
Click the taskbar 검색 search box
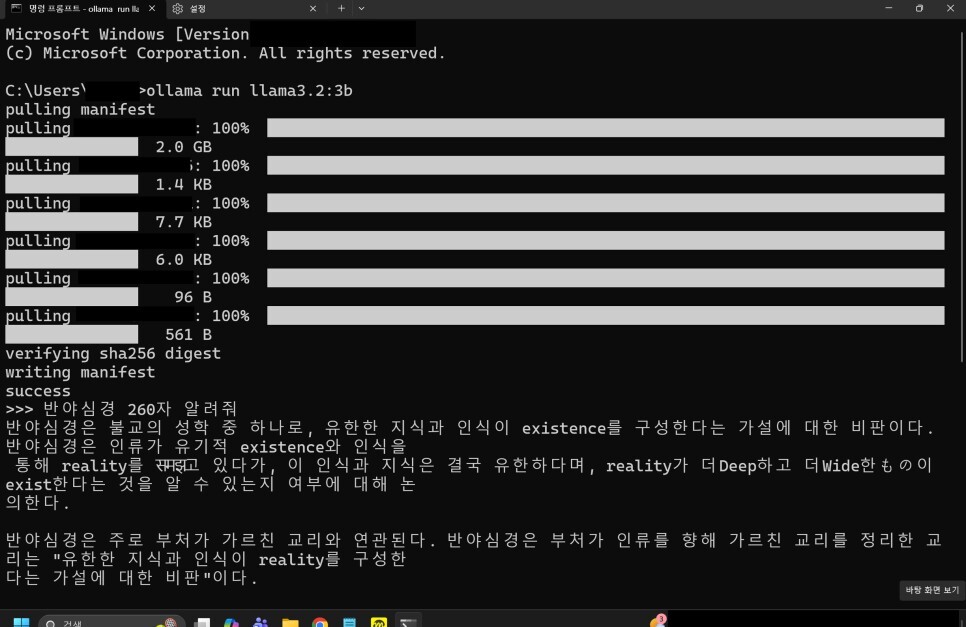tap(112, 621)
